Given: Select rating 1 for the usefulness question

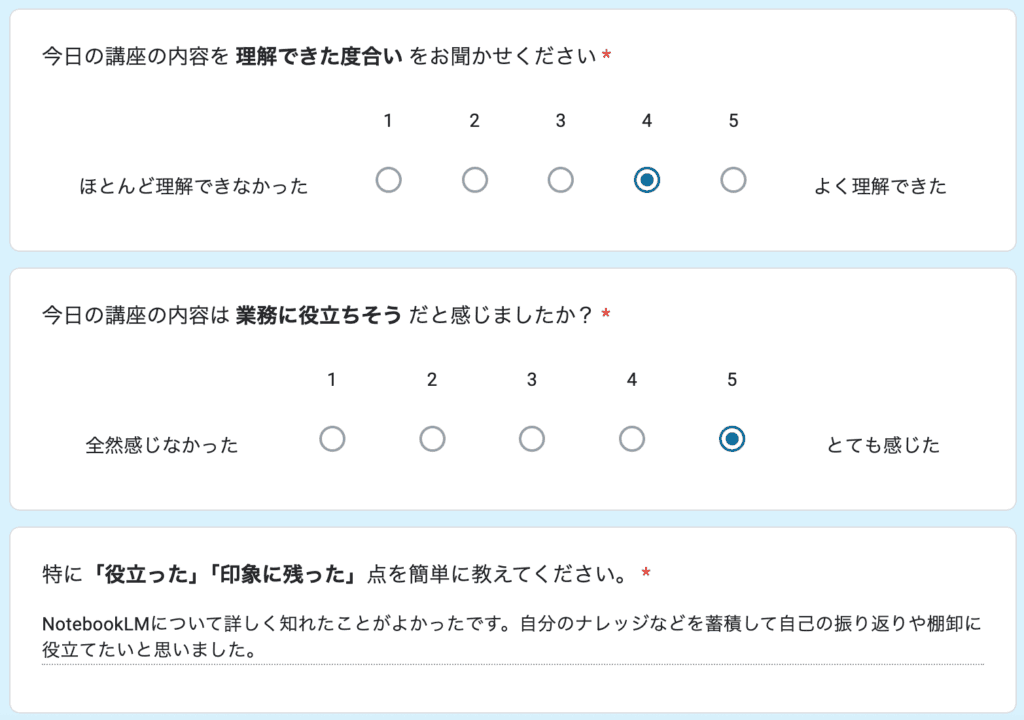Looking at the screenshot, I should point(333,438).
